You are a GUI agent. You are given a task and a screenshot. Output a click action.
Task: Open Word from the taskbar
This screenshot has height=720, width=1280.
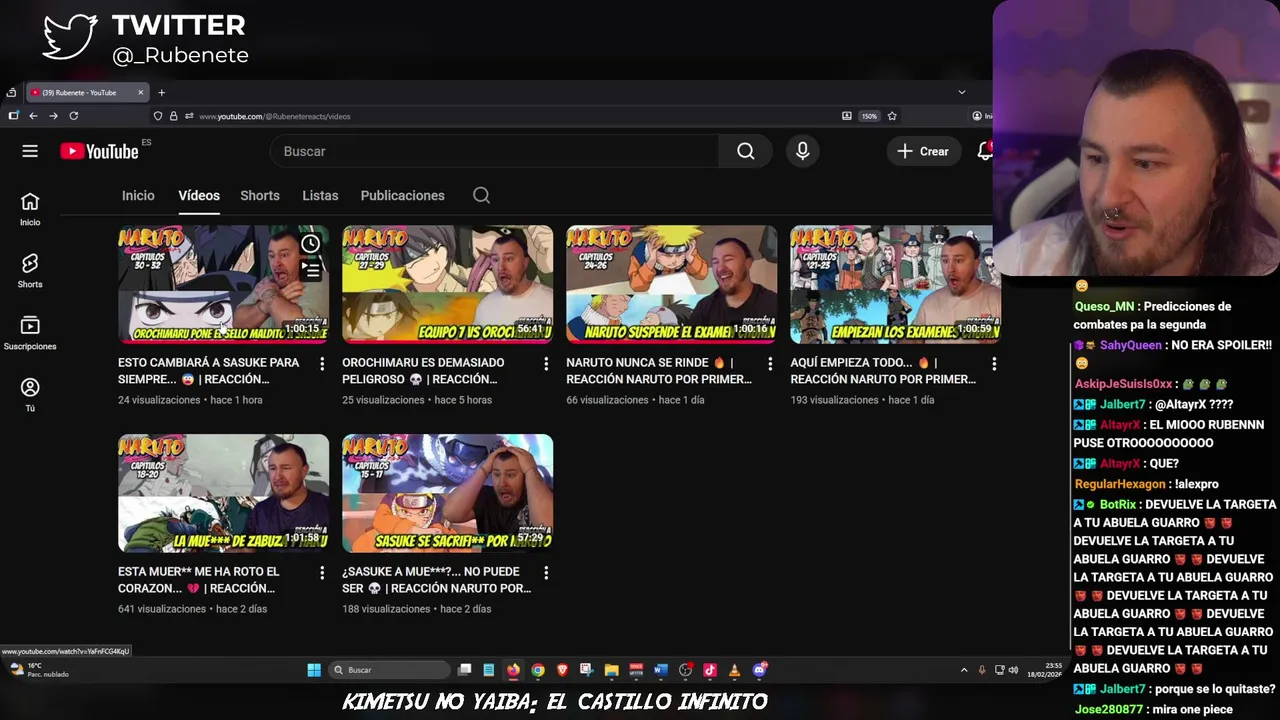(x=660, y=670)
